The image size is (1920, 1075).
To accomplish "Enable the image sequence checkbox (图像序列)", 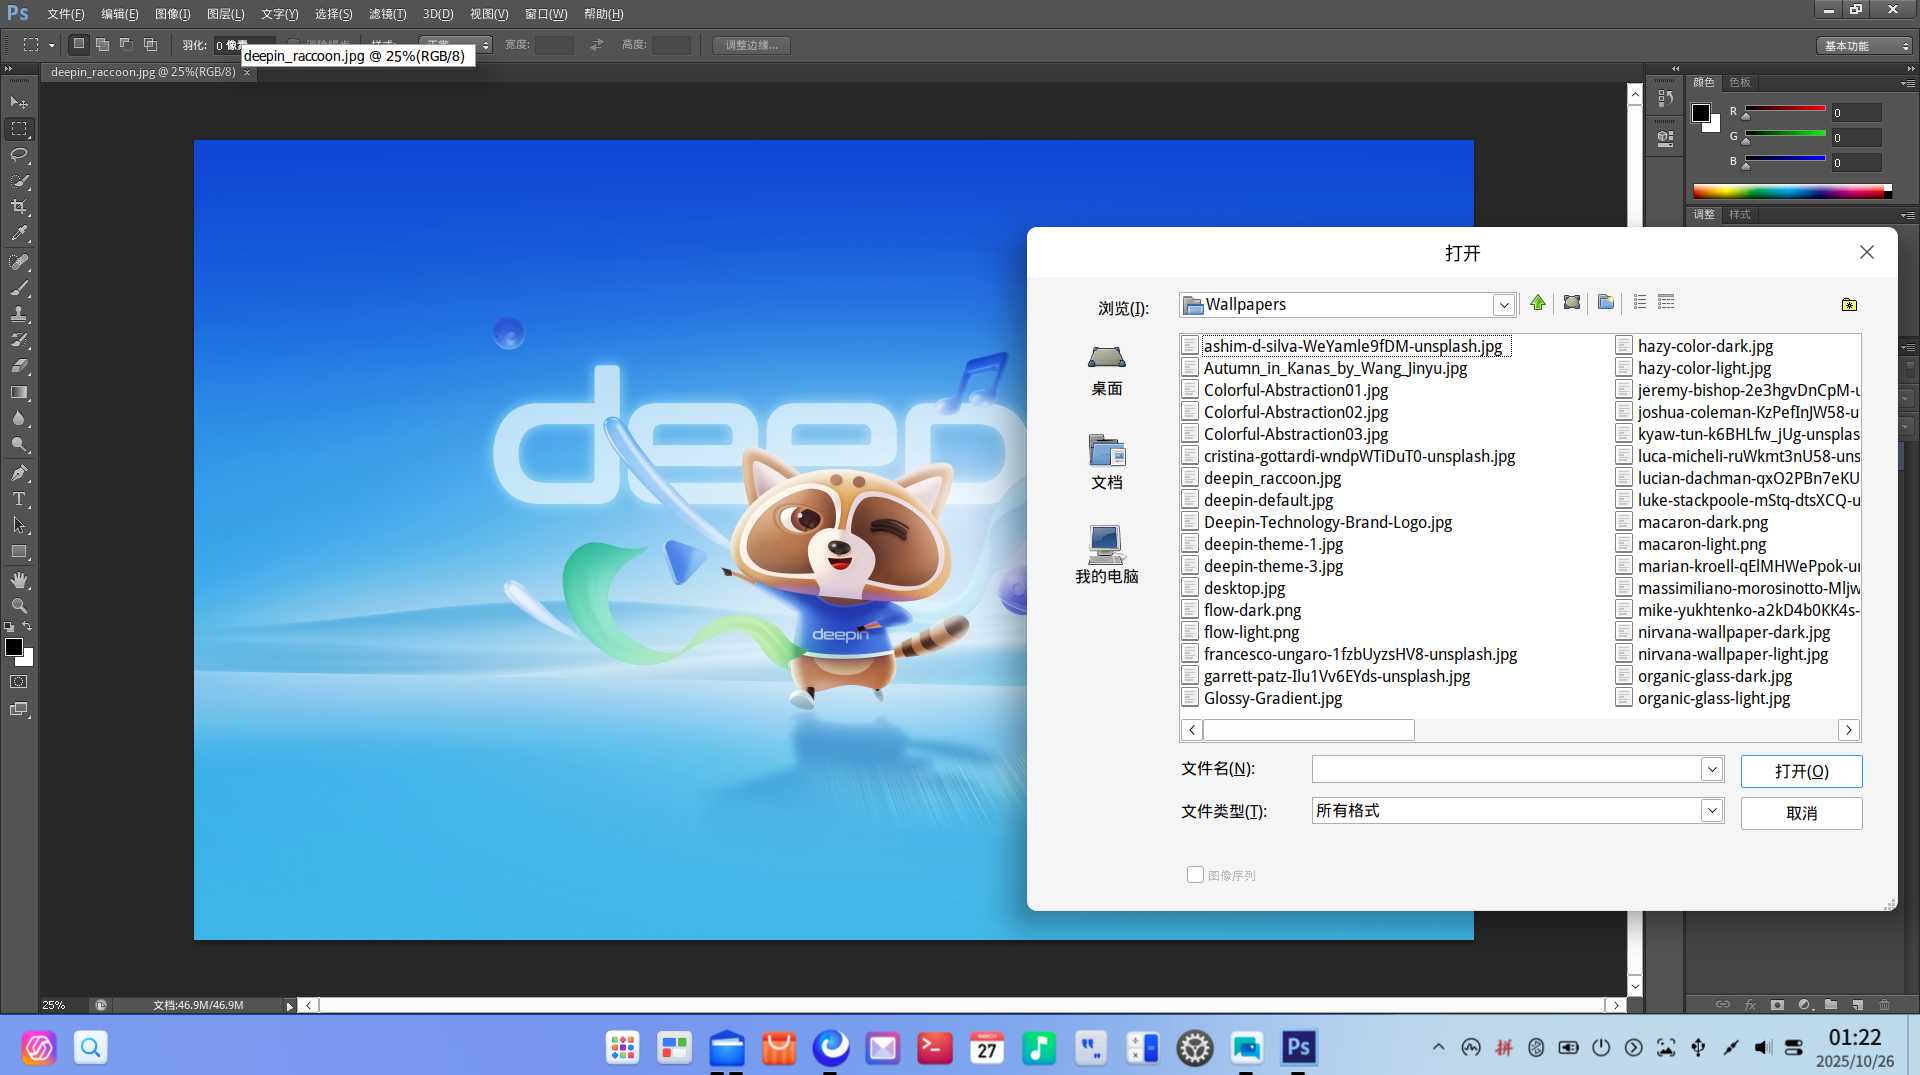I will point(1195,875).
